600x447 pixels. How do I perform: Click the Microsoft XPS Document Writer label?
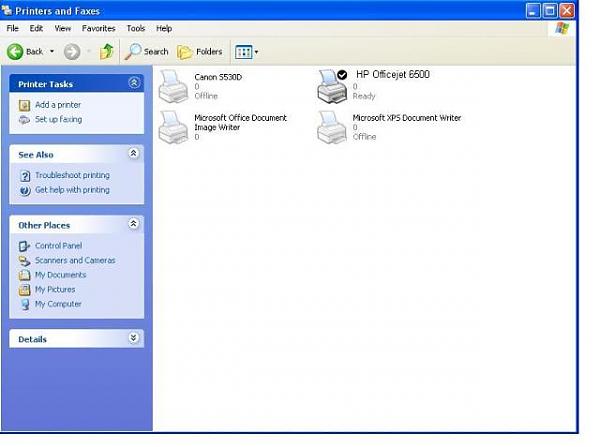407,118
